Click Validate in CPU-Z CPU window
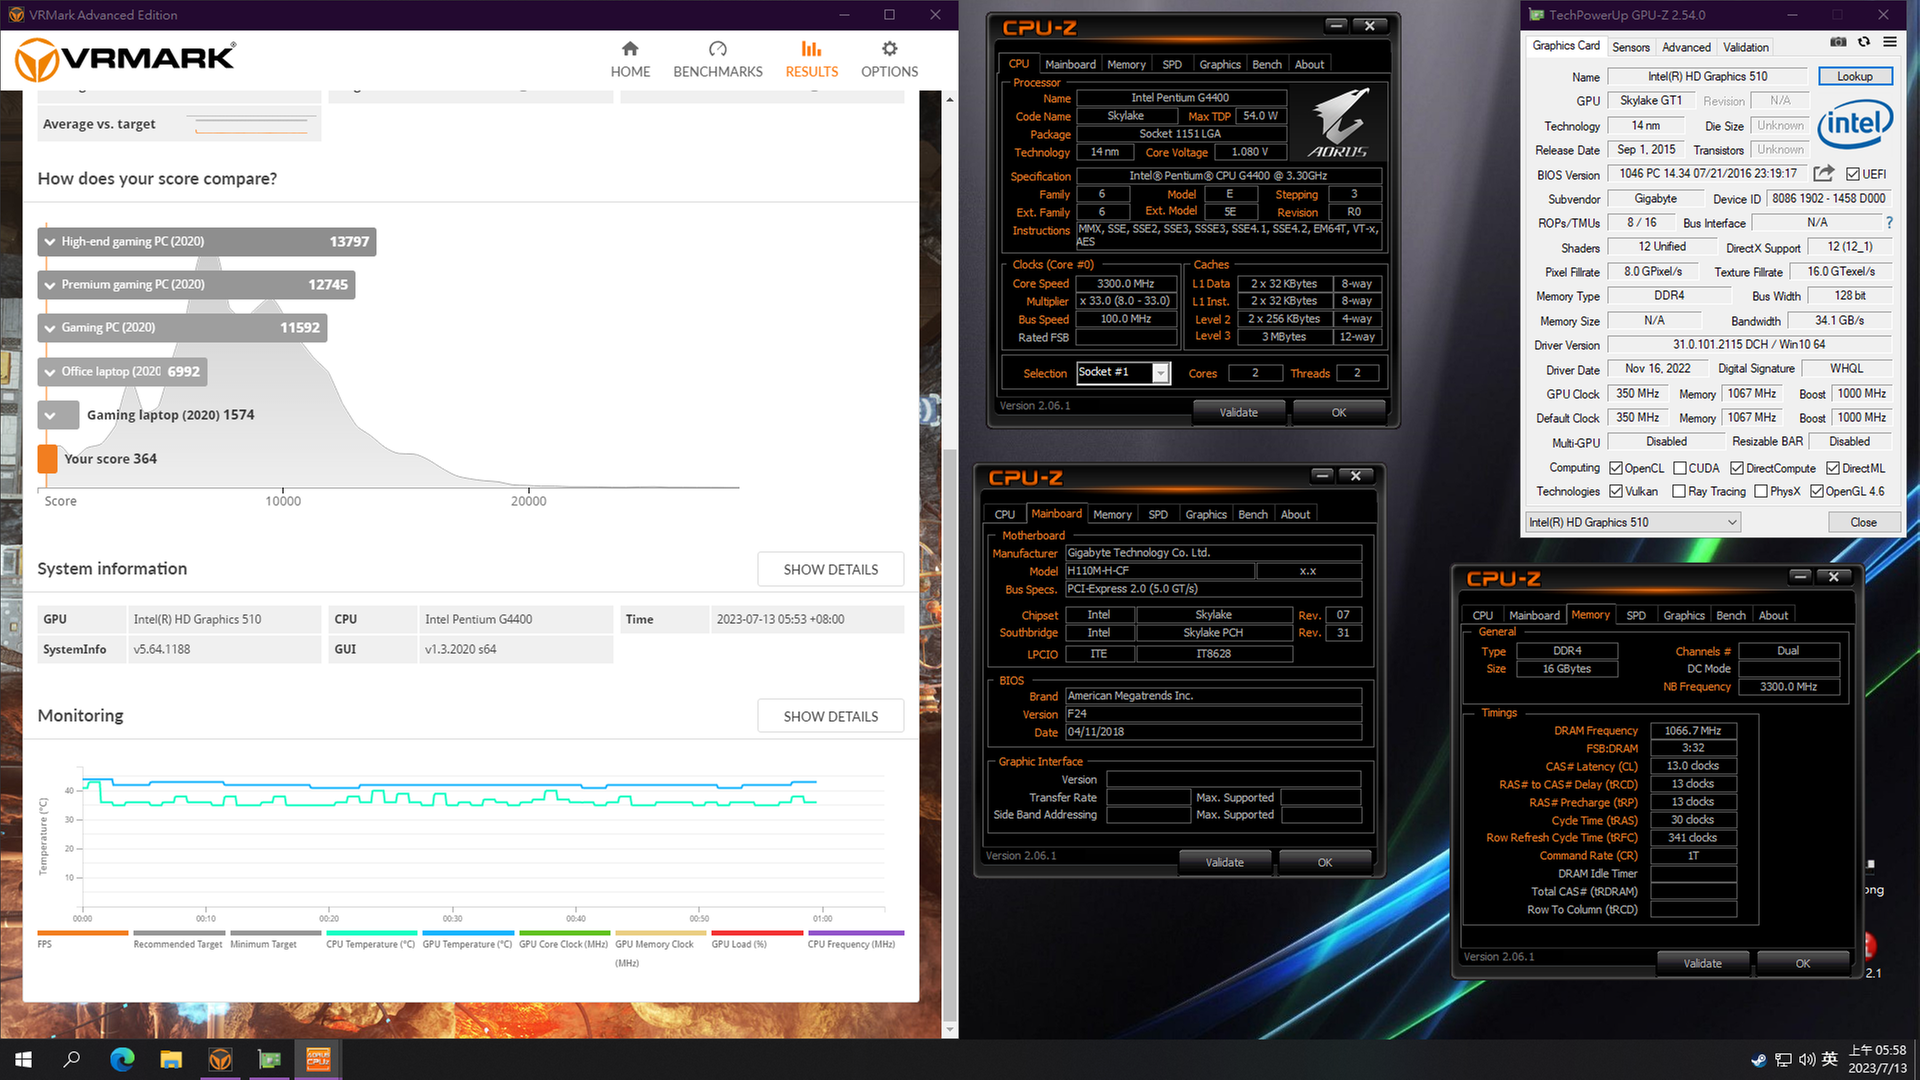This screenshot has height=1080, width=1920. (1238, 412)
